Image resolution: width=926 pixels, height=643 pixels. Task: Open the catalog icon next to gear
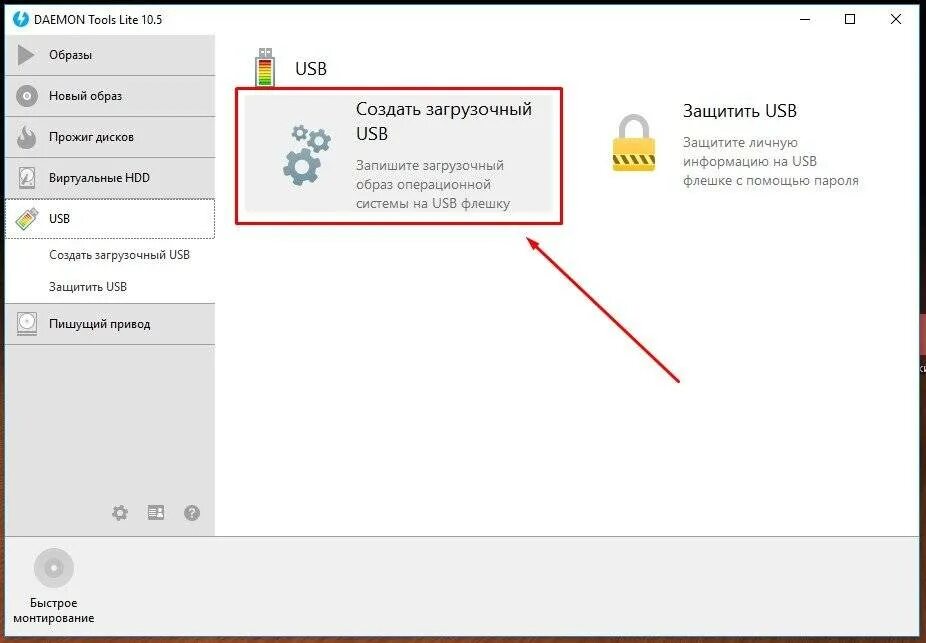click(x=156, y=513)
